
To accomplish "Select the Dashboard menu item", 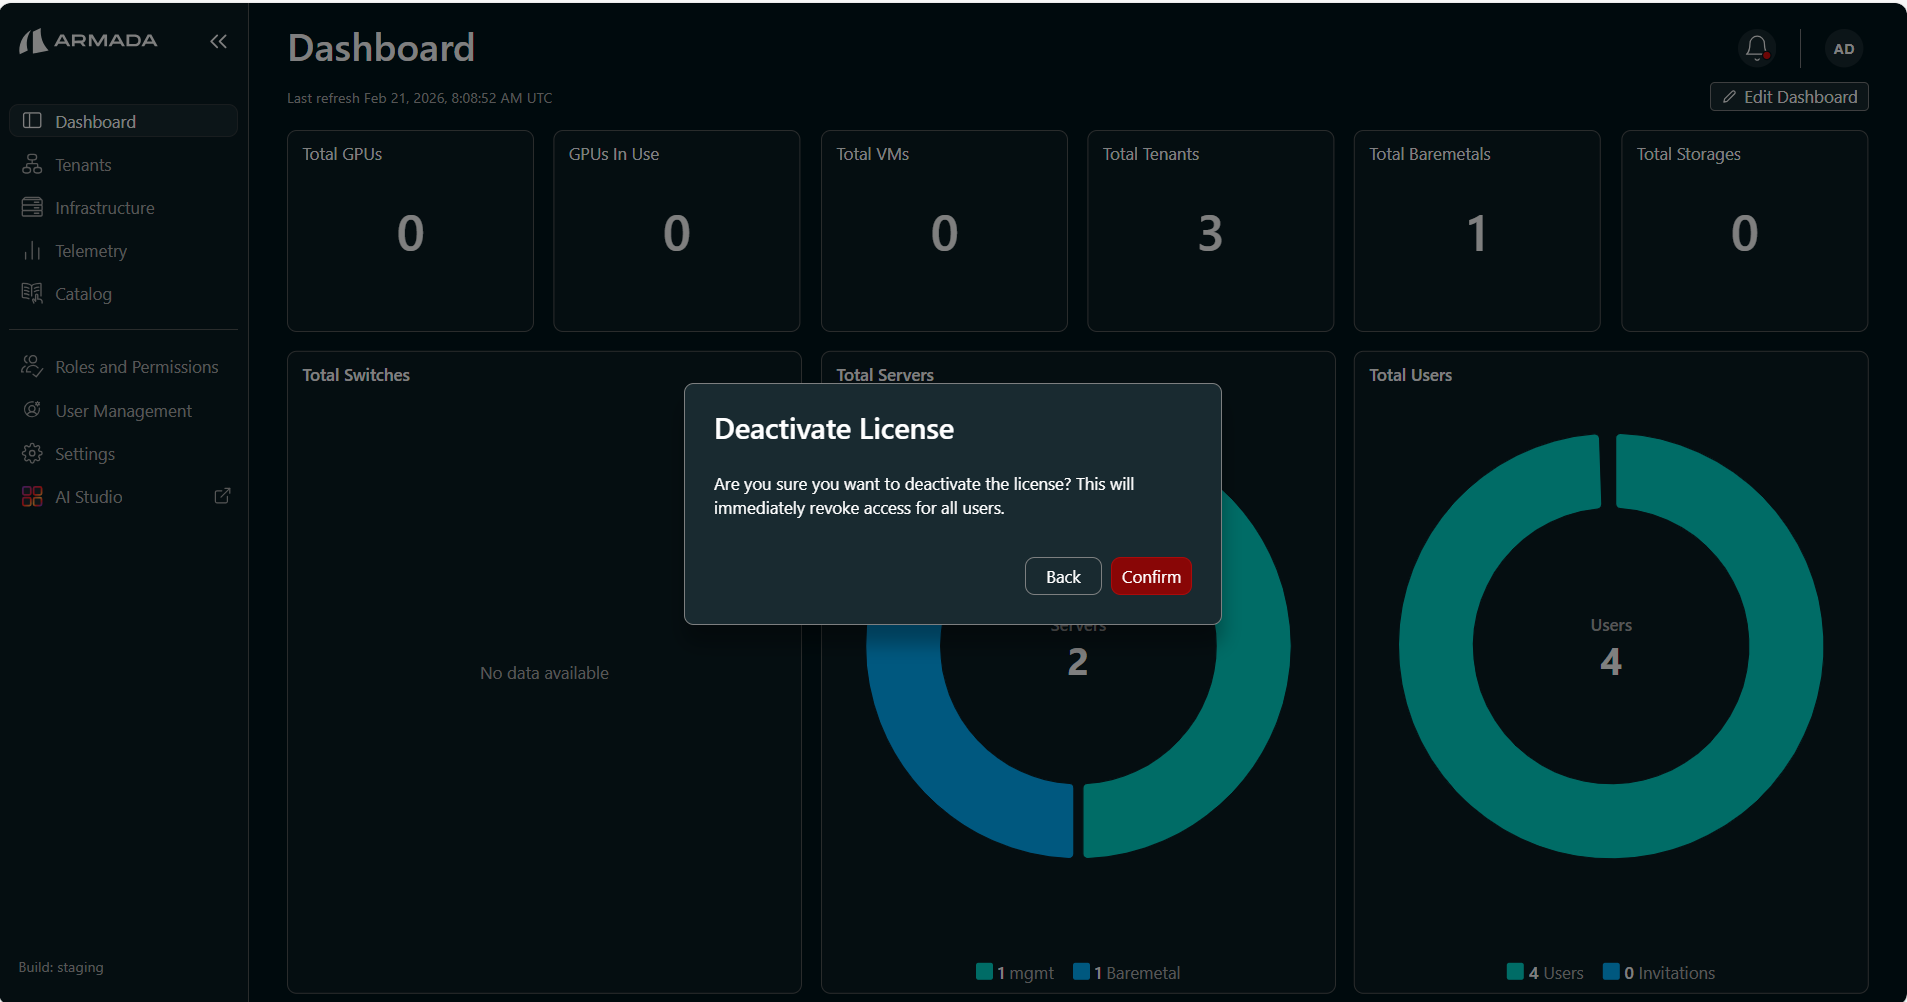I will pyautogui.click(x=96, y=120).
